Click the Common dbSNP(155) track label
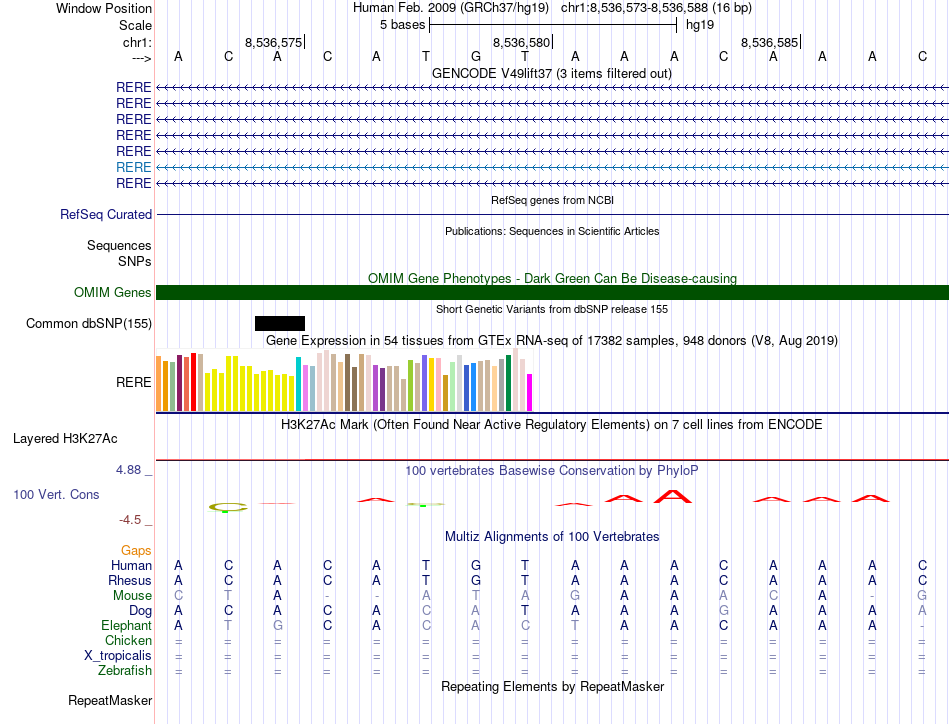 89,324
